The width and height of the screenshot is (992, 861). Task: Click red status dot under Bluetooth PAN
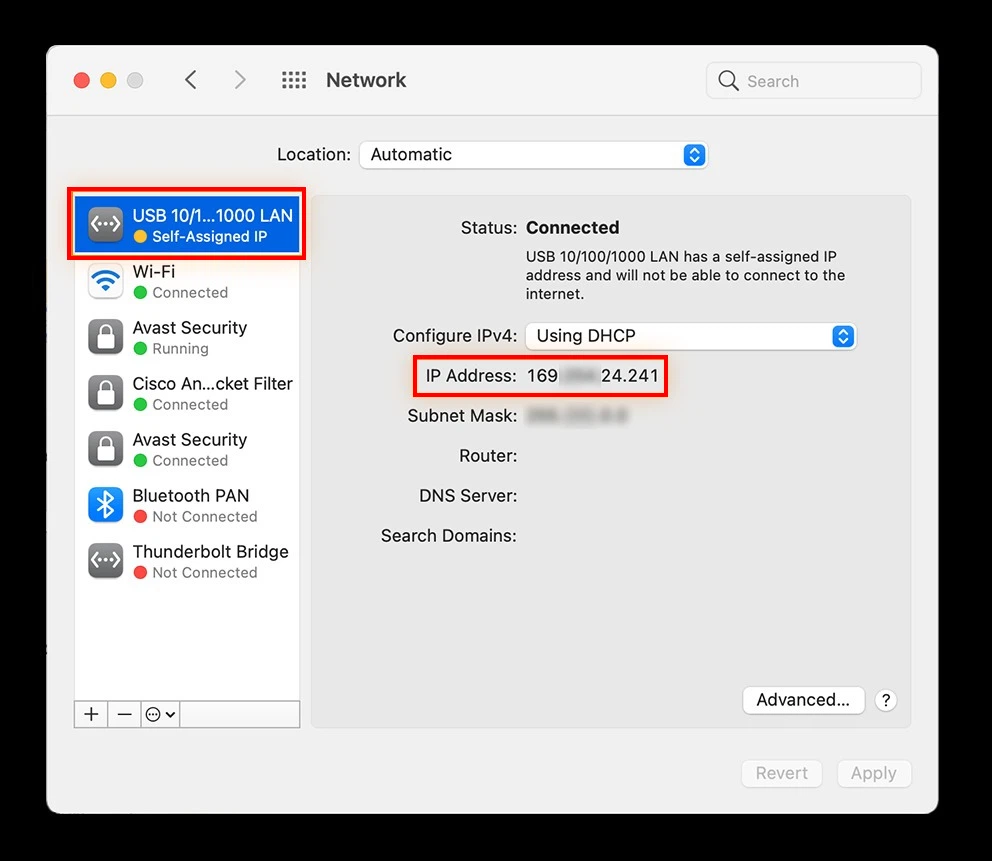point(140,516)
